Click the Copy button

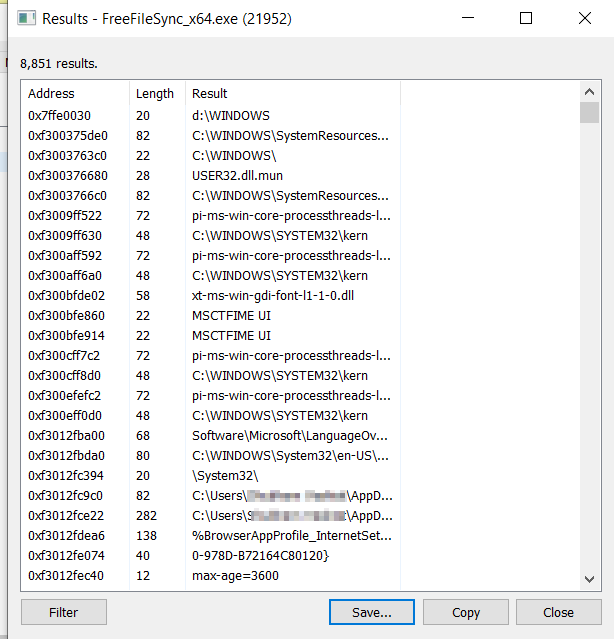point(465,612)
